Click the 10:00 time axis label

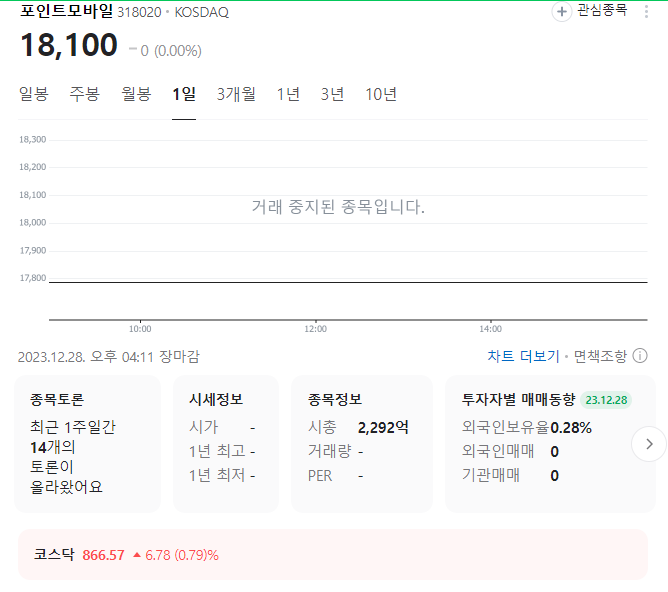coord(140,329)
